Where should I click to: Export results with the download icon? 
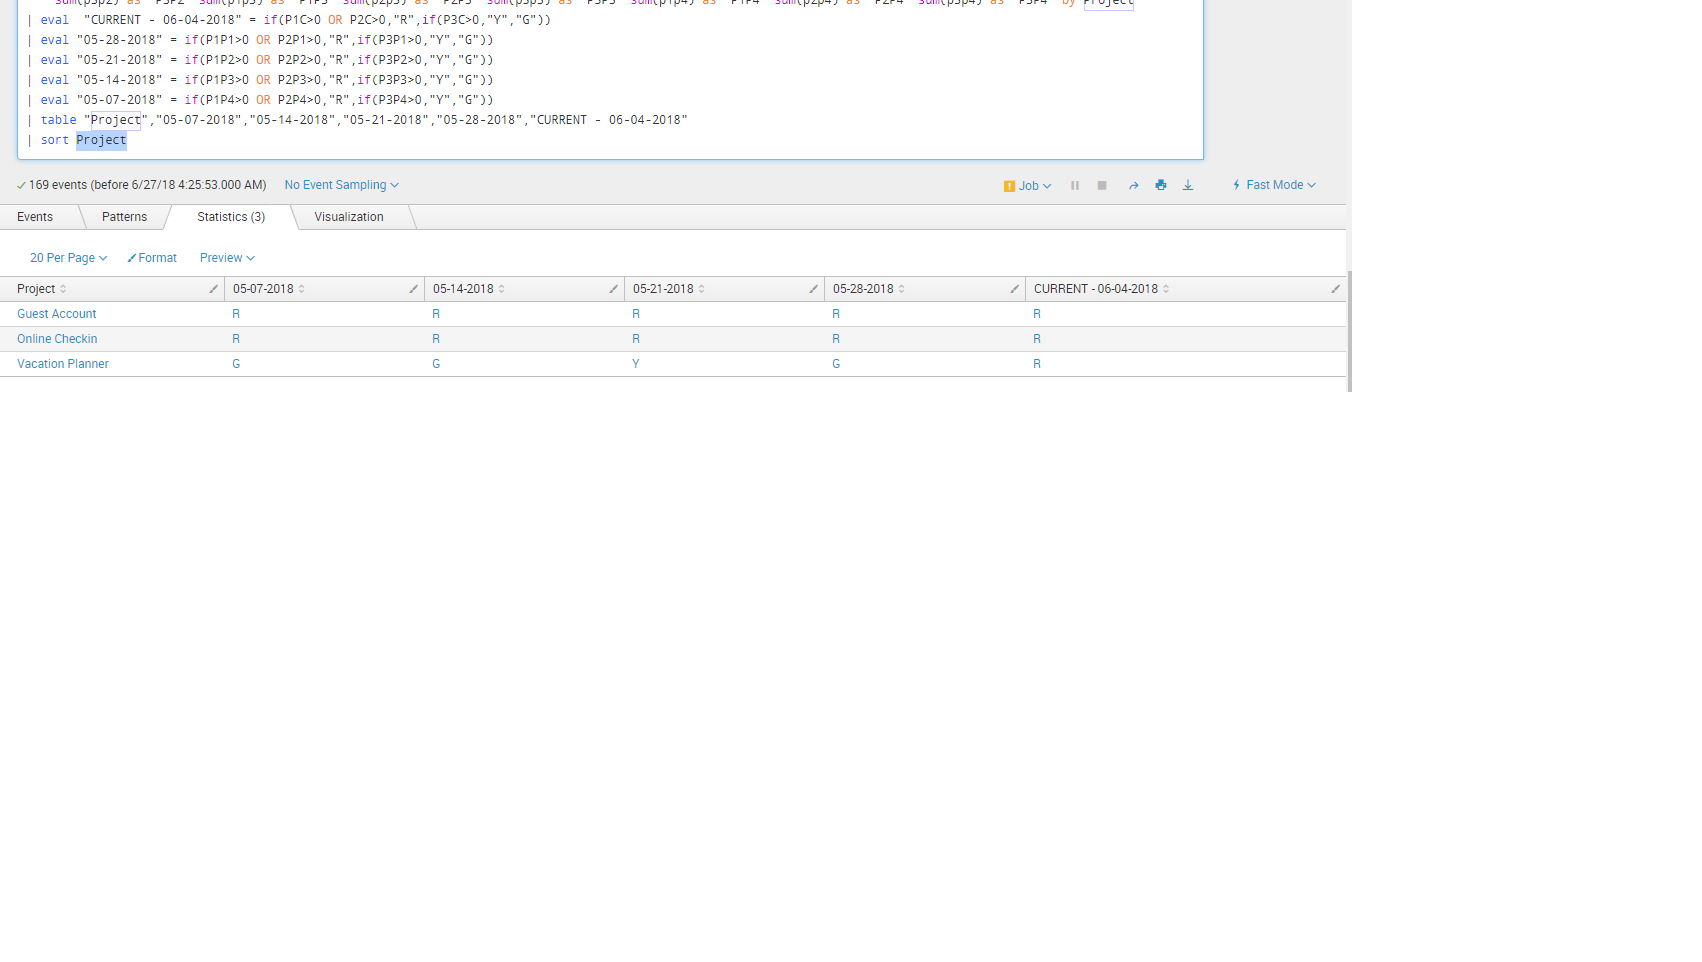click(1188, 185)
